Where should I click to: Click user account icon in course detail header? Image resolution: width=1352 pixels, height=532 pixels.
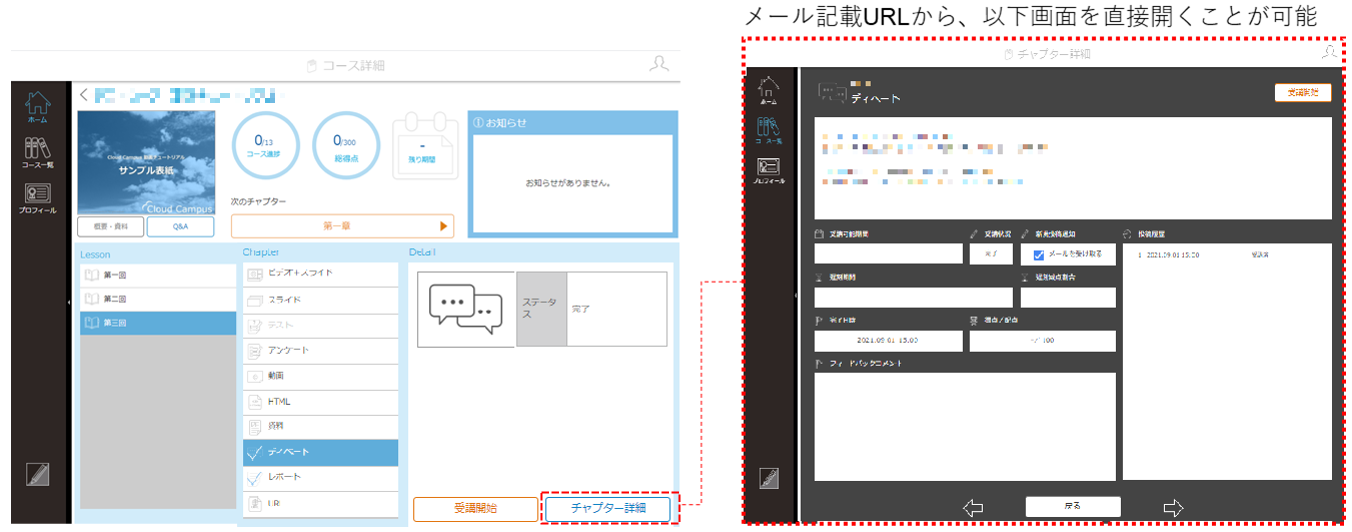pyautogui.click(x=659, y=64)
